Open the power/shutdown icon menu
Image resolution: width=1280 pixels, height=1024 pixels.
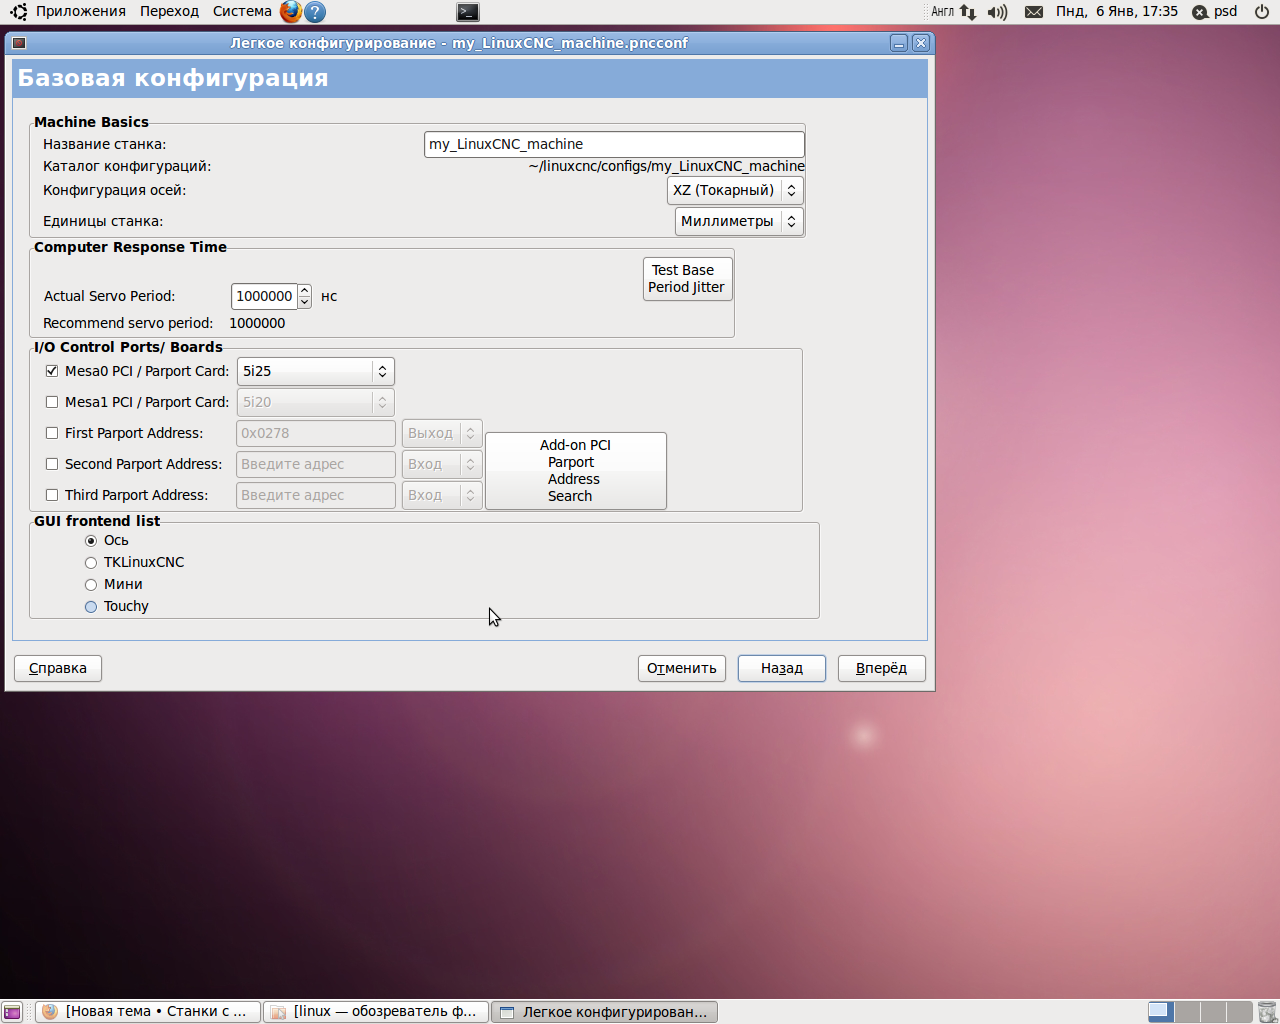[x=1262, y=12]
